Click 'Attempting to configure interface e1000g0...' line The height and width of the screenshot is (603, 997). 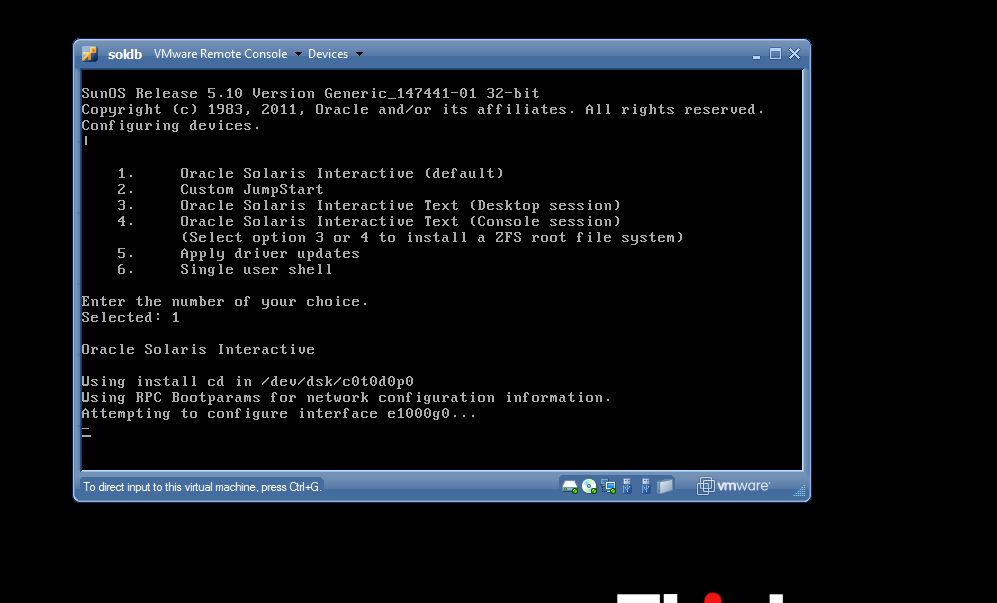point(278,413)
